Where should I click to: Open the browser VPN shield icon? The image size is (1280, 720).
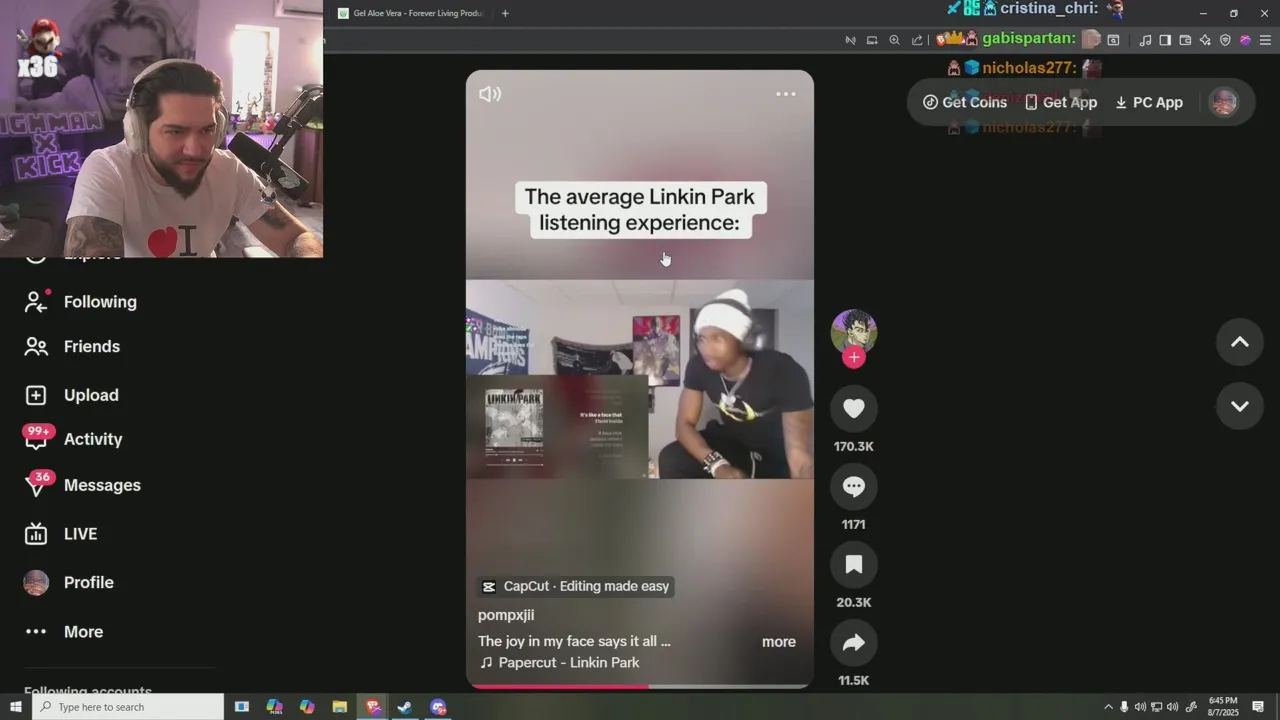tap(1225, 40)
